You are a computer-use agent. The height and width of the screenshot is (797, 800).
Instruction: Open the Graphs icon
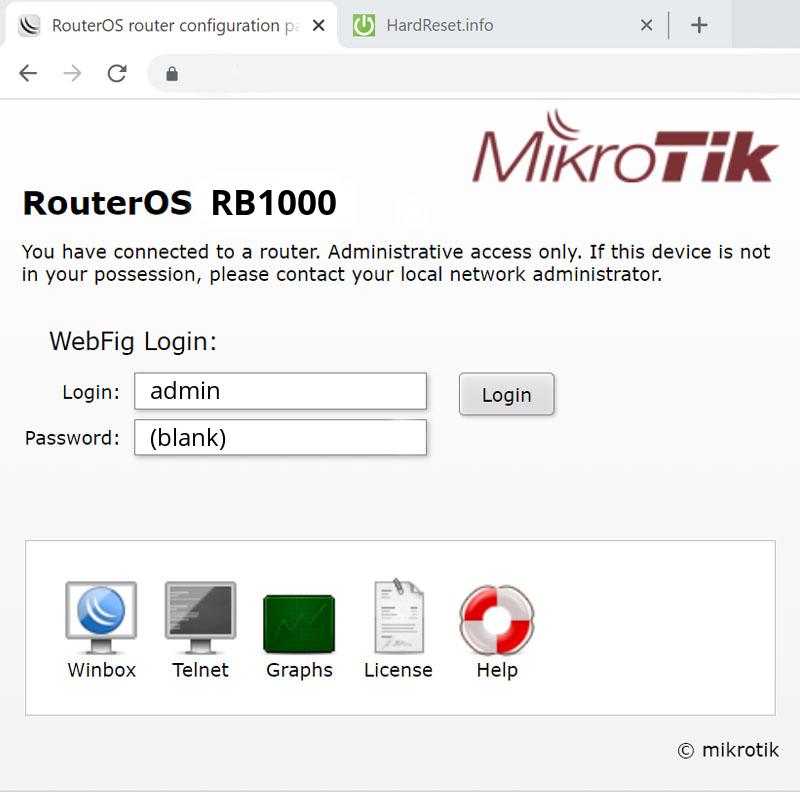pyautogui.click(x=299, y=624)
